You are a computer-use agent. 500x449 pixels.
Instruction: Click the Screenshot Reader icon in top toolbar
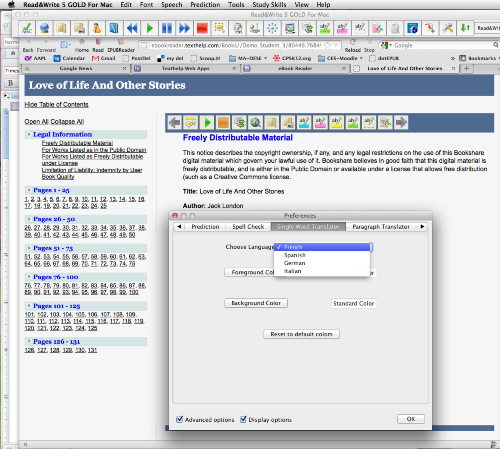(219, 28)
